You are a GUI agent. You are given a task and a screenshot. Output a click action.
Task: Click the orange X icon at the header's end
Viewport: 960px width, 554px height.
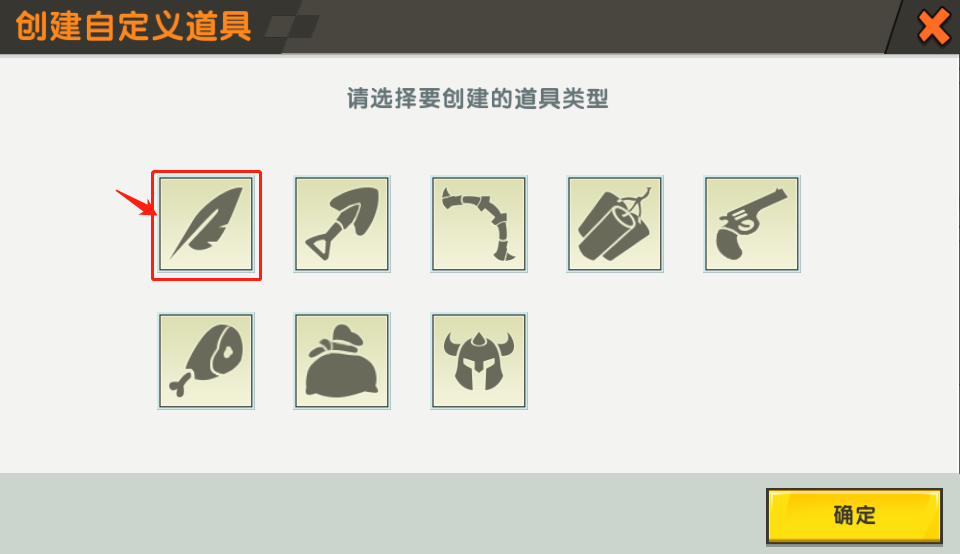point(933,27)
